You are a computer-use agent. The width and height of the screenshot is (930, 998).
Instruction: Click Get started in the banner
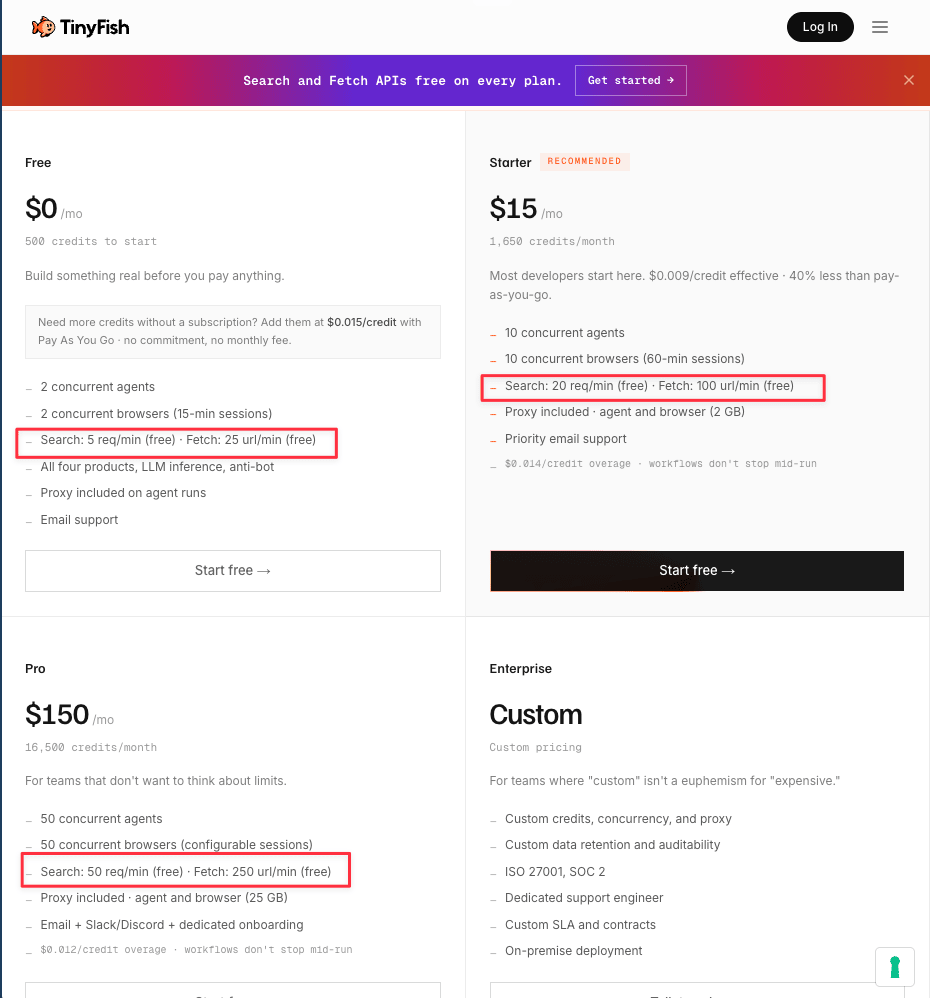[630, 80]
